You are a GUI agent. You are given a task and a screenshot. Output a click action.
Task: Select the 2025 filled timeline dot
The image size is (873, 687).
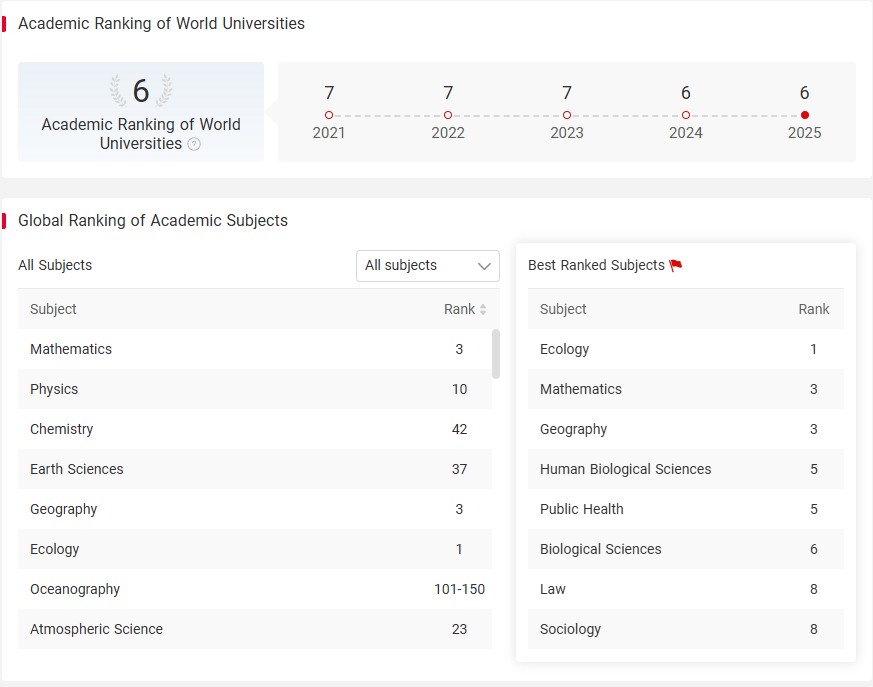(x=805, y=115)
